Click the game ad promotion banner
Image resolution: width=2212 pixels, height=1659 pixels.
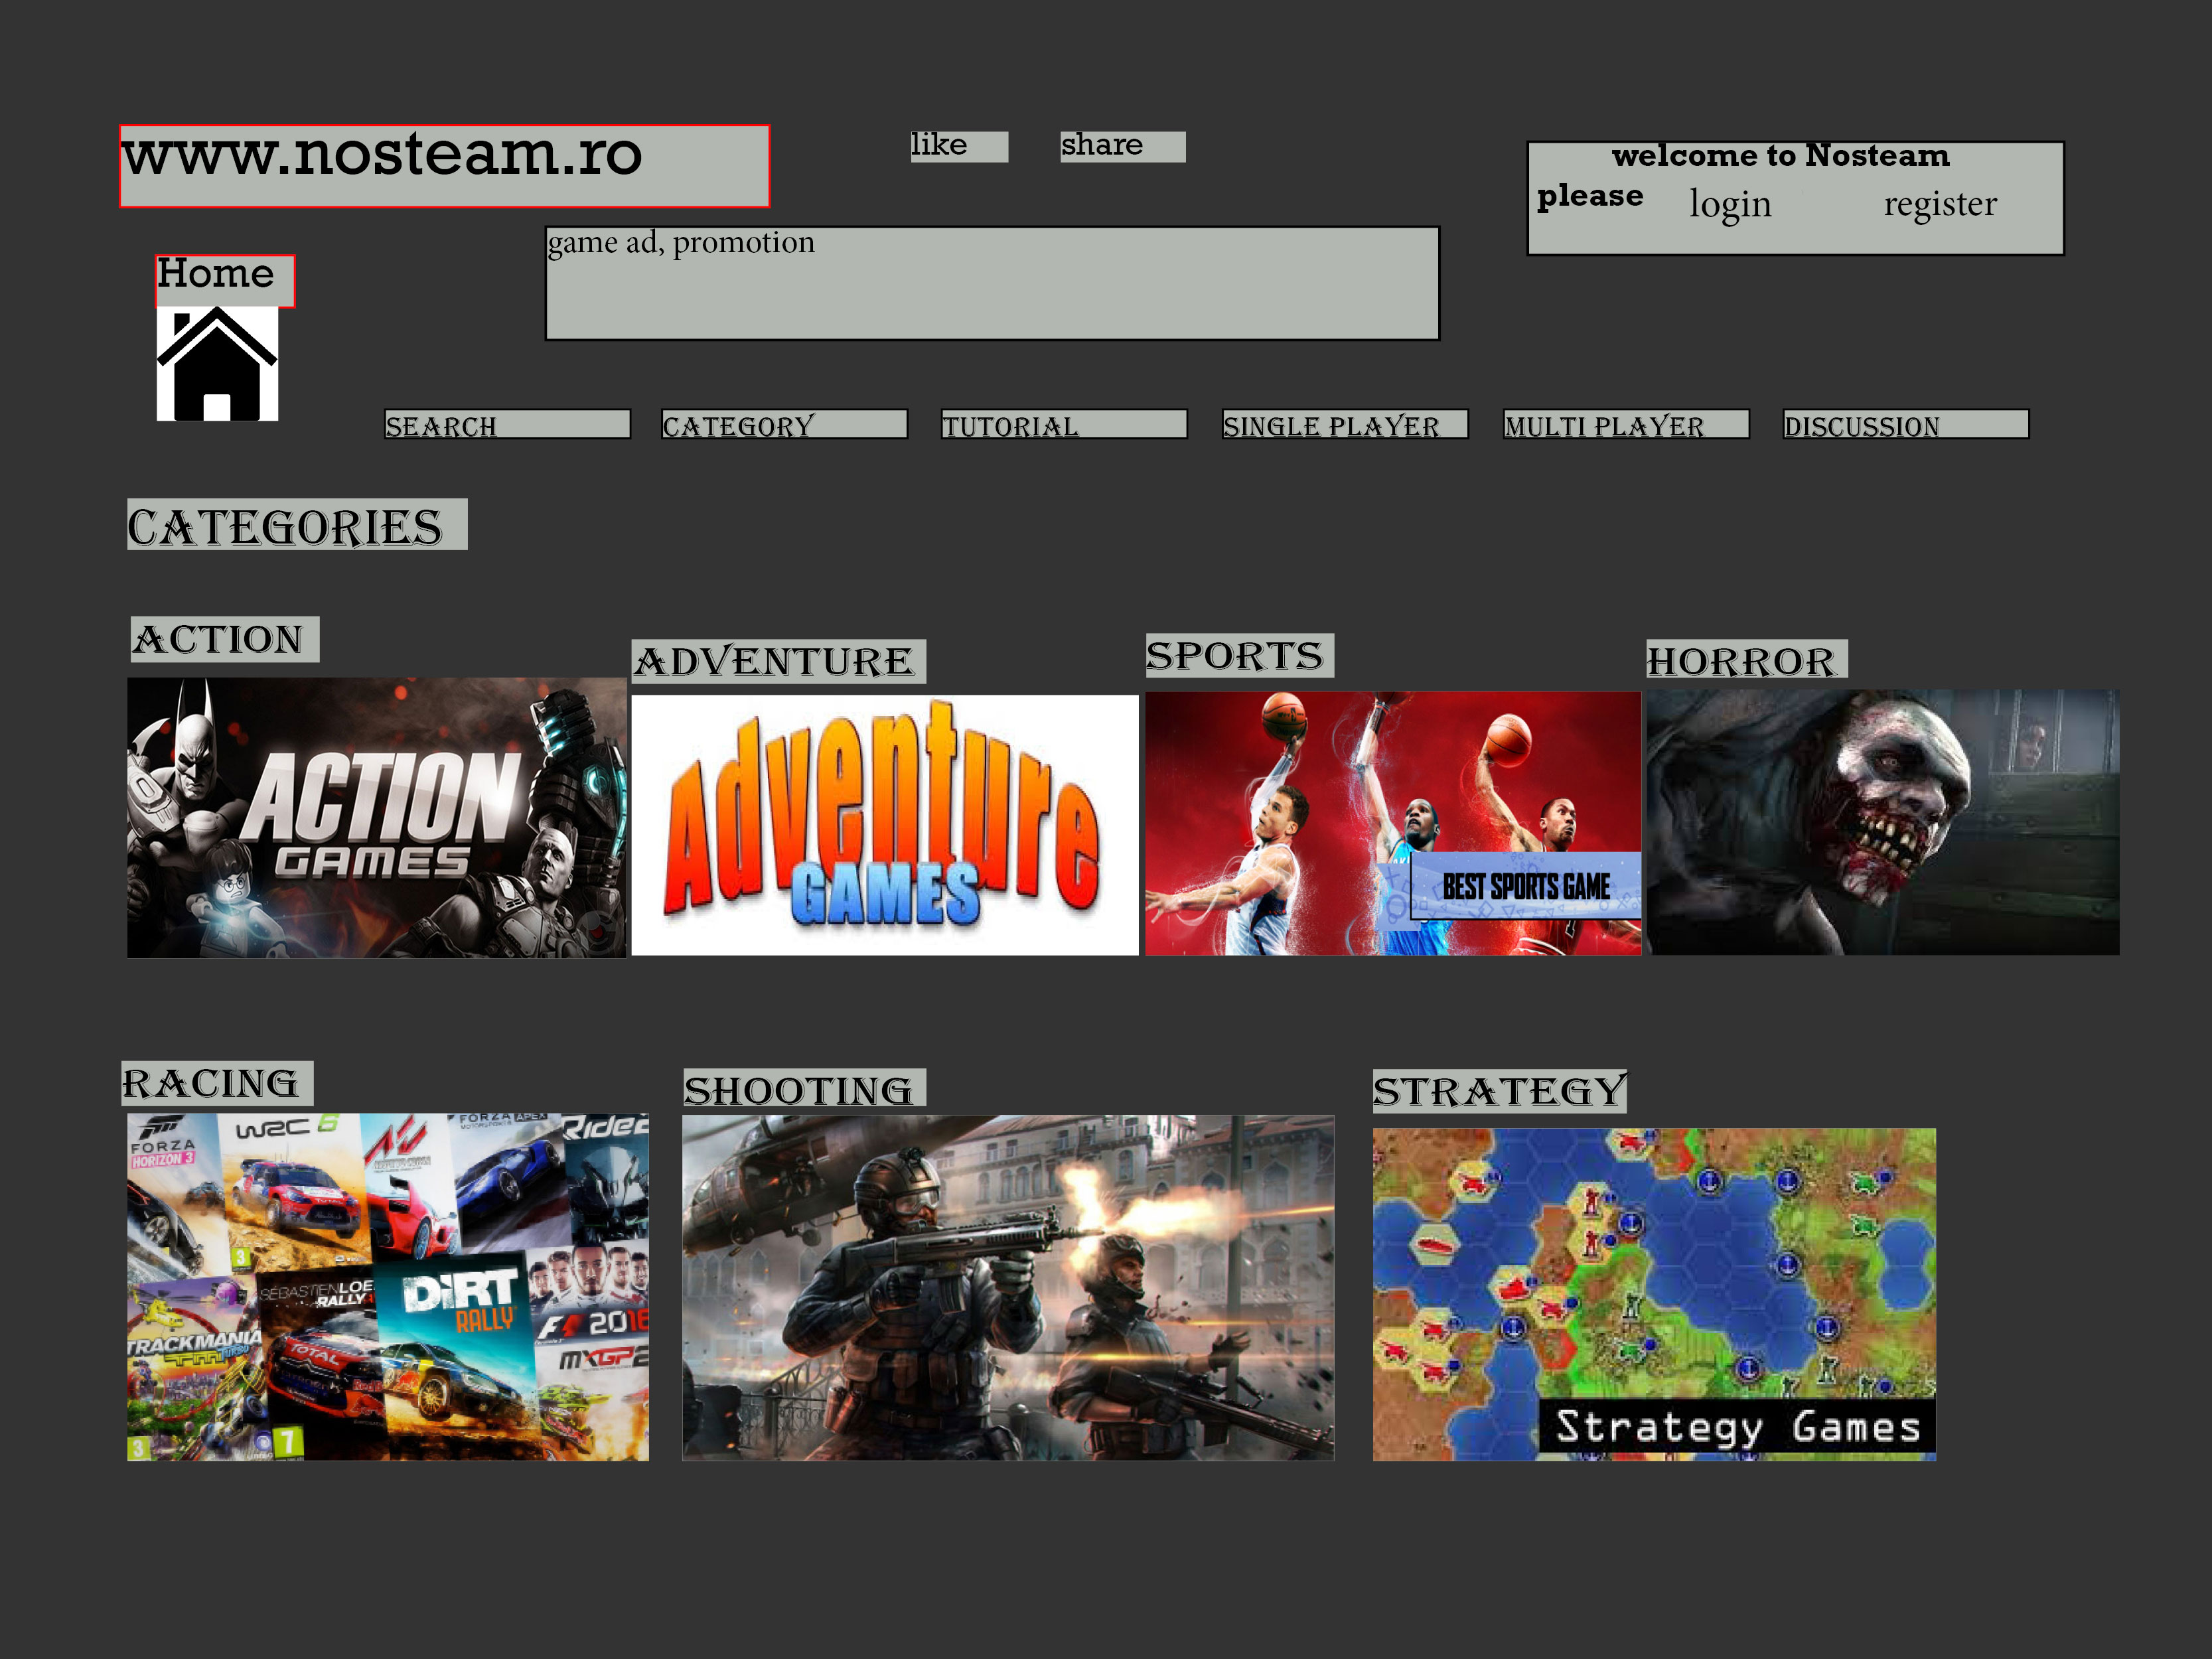pyautogui.click(x=992, y=283)
